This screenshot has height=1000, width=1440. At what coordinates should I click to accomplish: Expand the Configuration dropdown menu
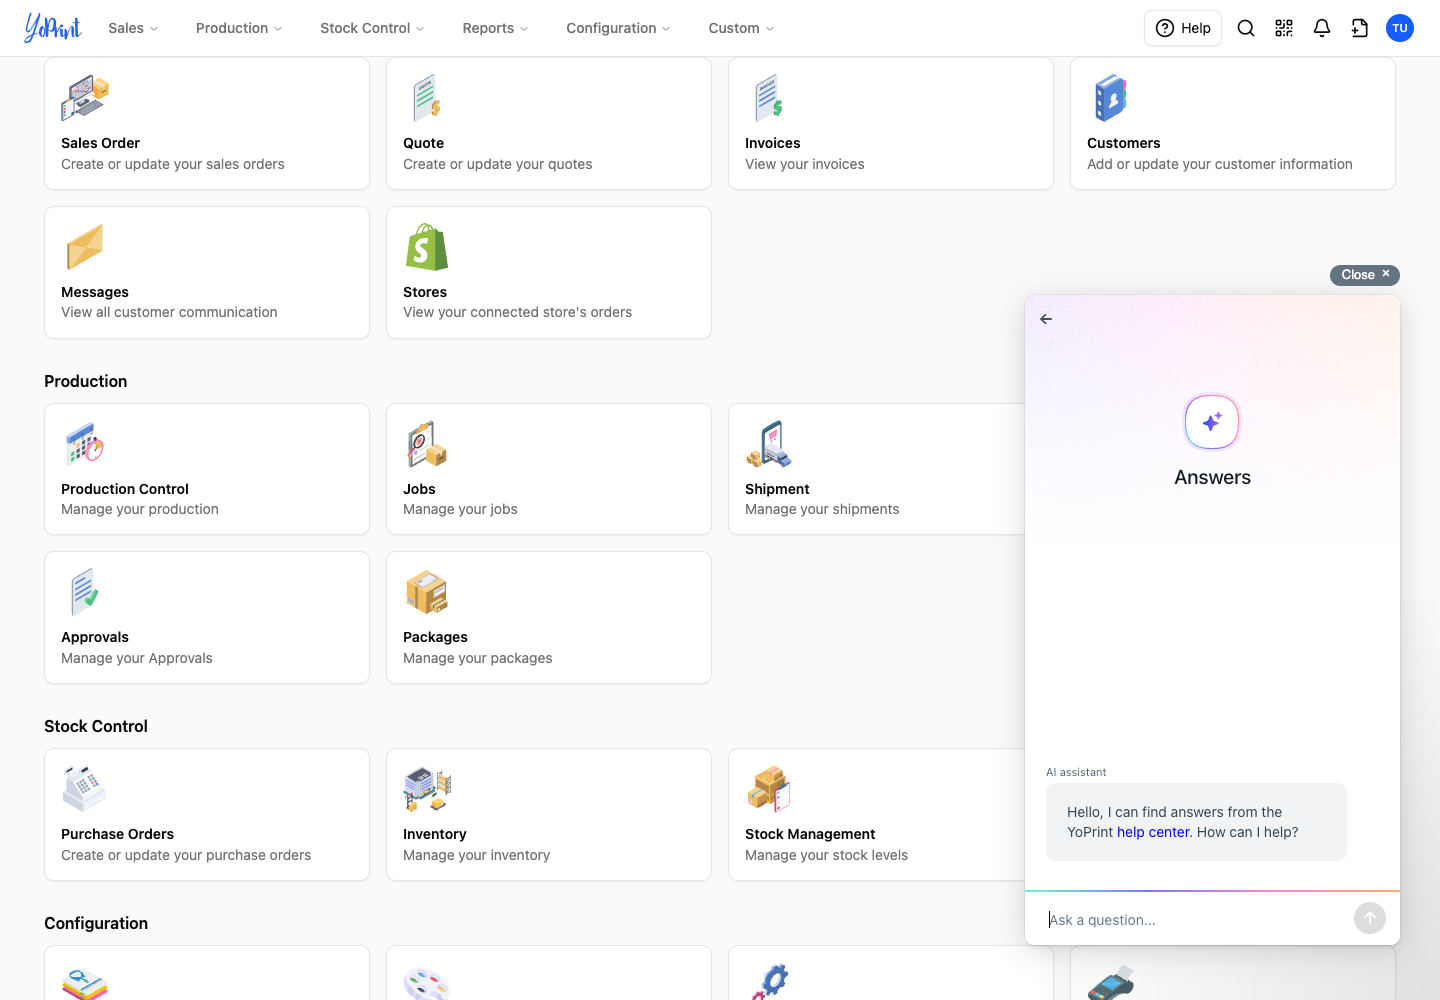point(618,28)
